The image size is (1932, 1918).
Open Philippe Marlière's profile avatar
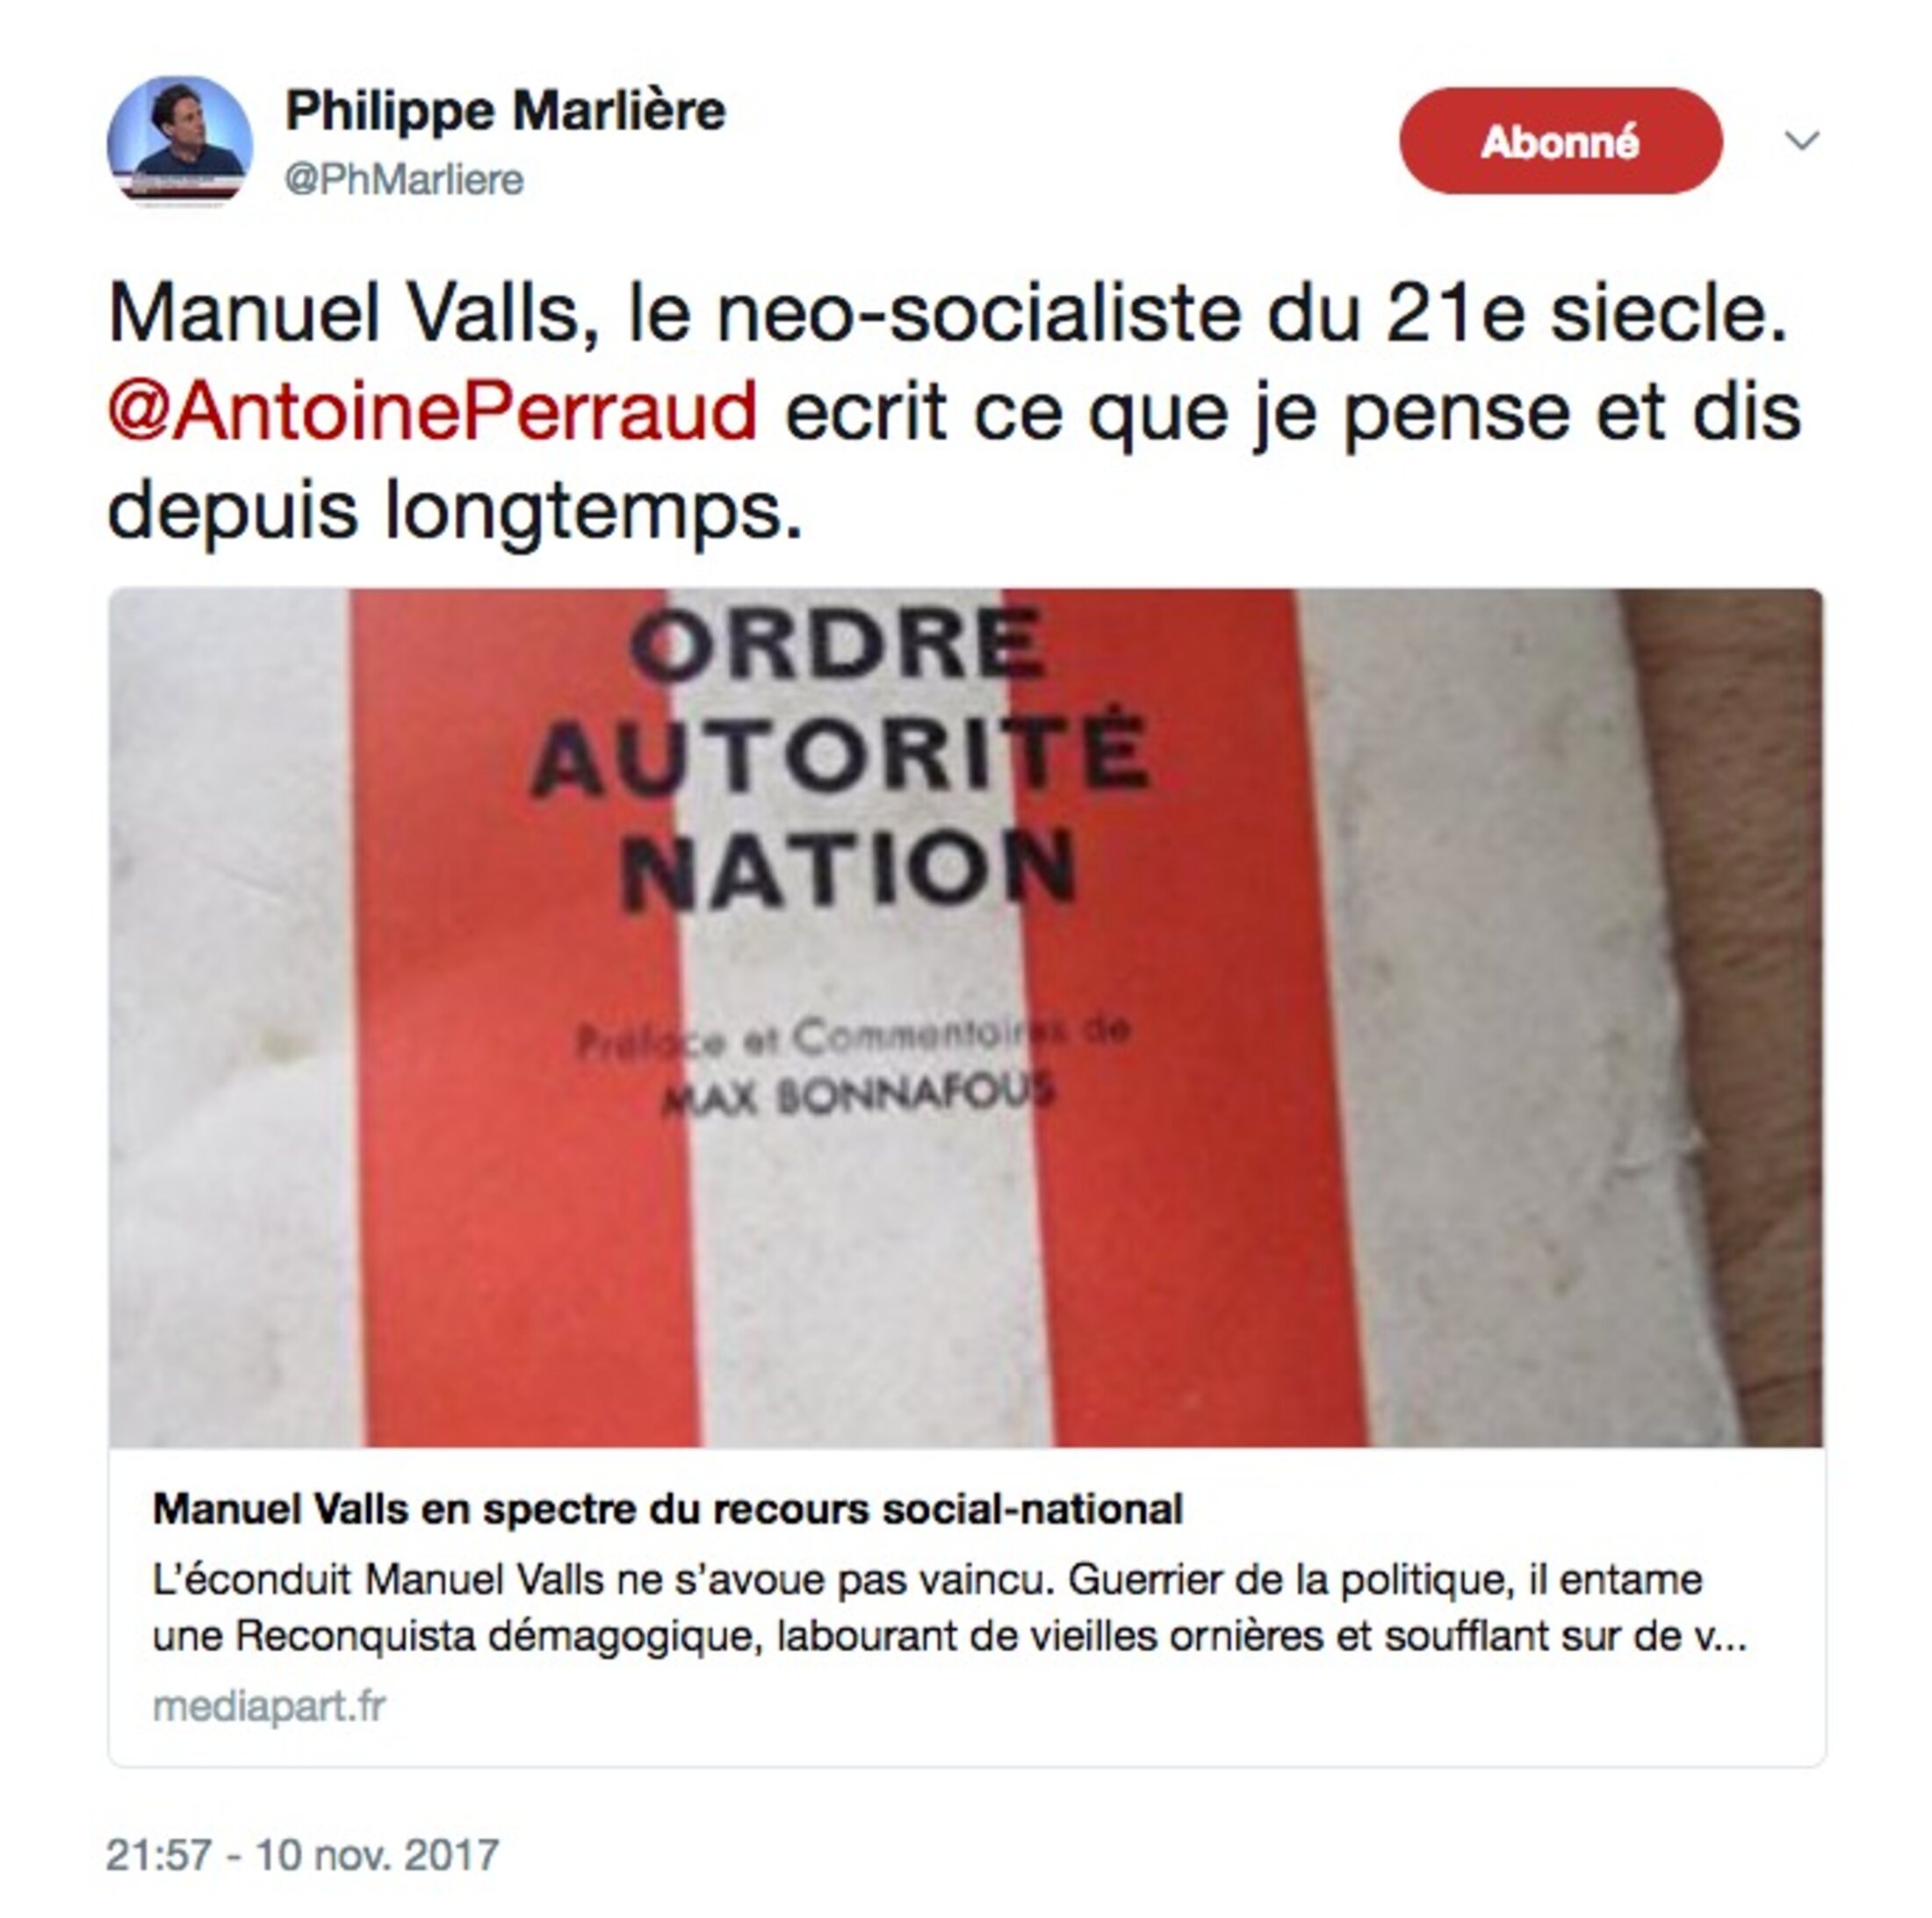[x=180, y=141]
